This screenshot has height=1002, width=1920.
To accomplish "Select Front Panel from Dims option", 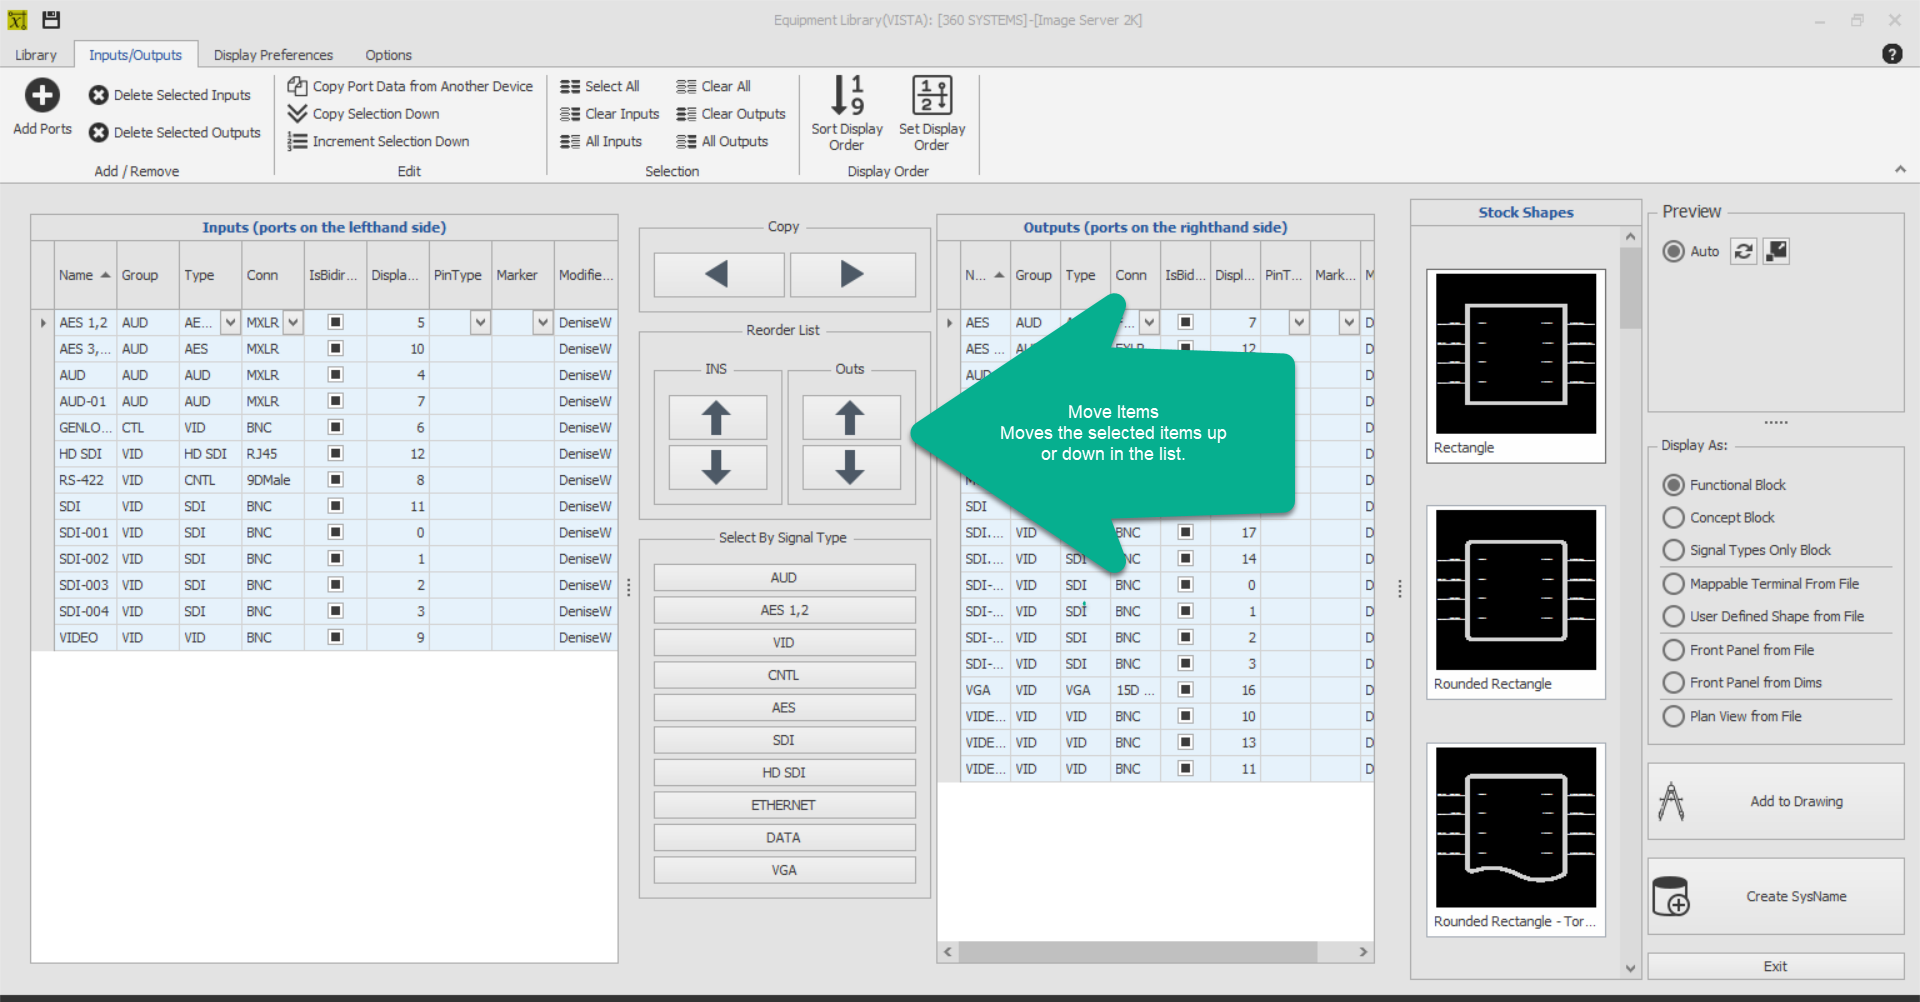I will pos(1673,683).
